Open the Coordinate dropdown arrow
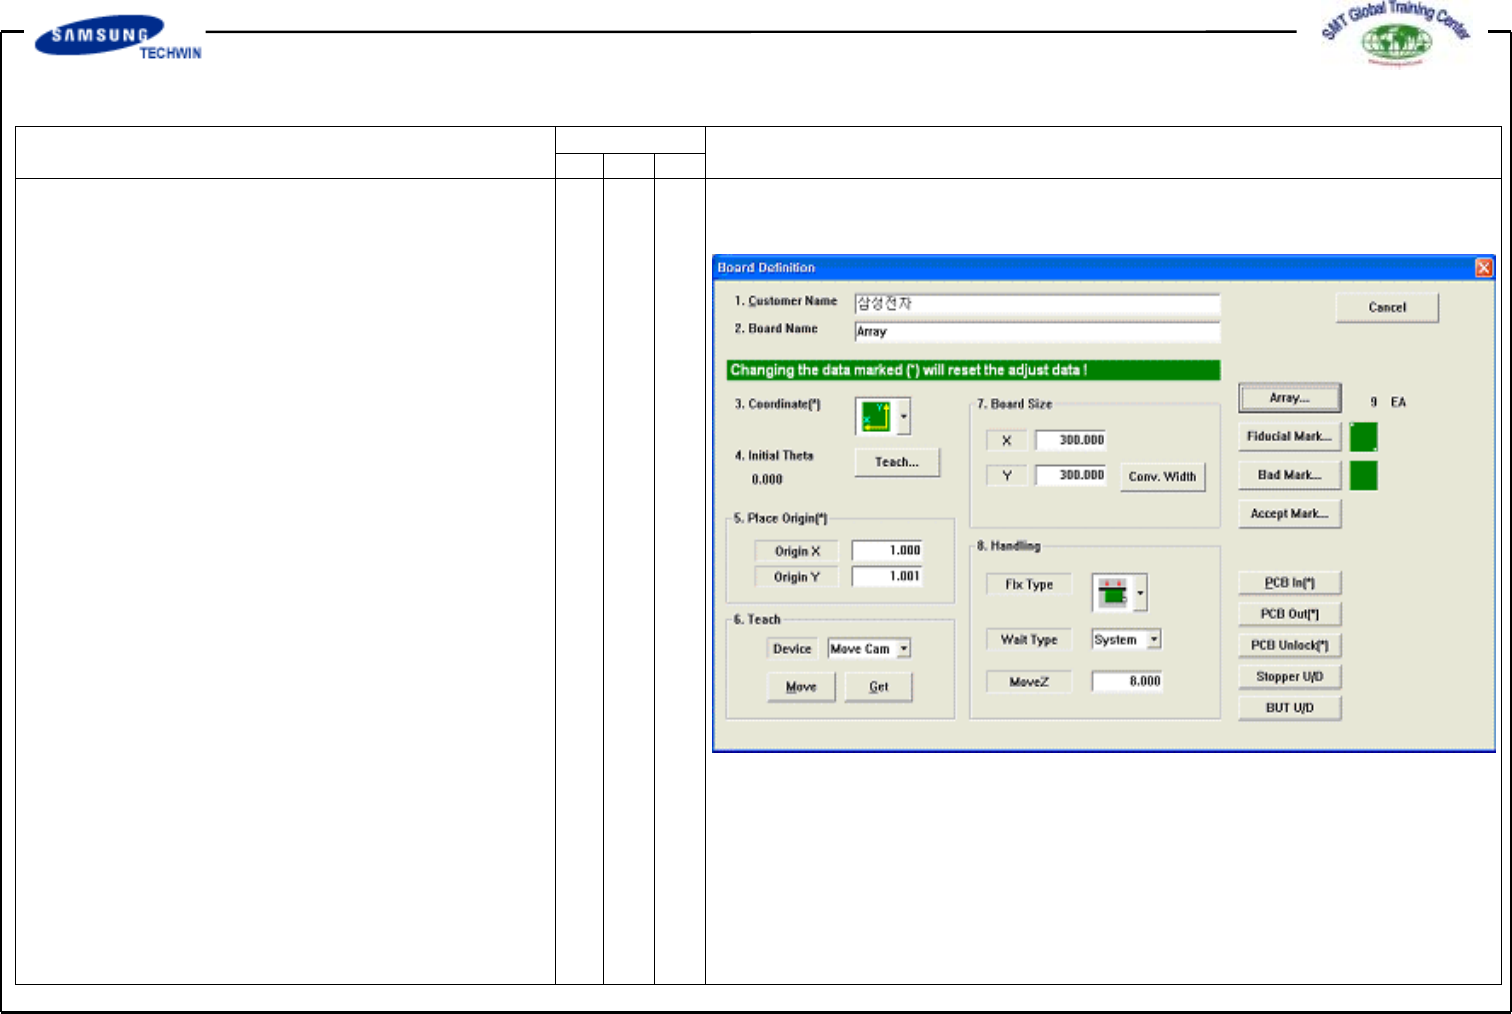This screenshot has width=1512, height=1014. click(904, 417)
